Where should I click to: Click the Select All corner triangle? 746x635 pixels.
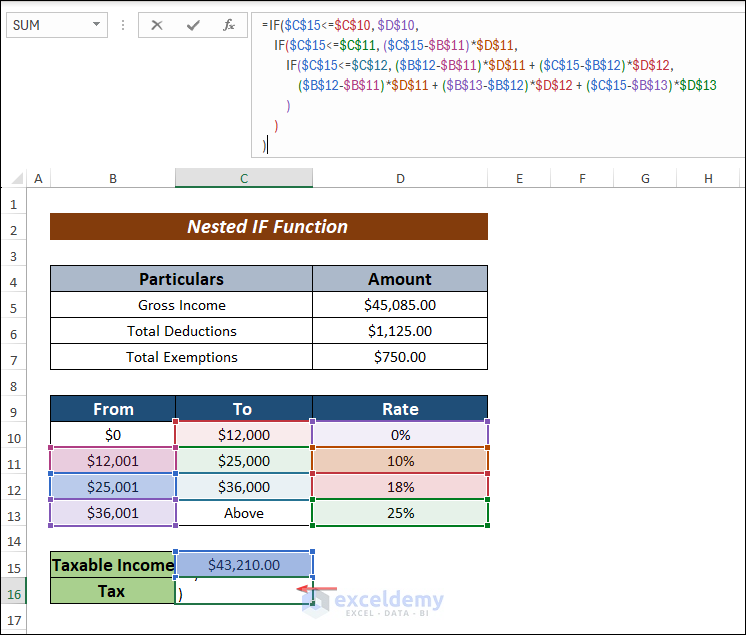coord(18,179)
